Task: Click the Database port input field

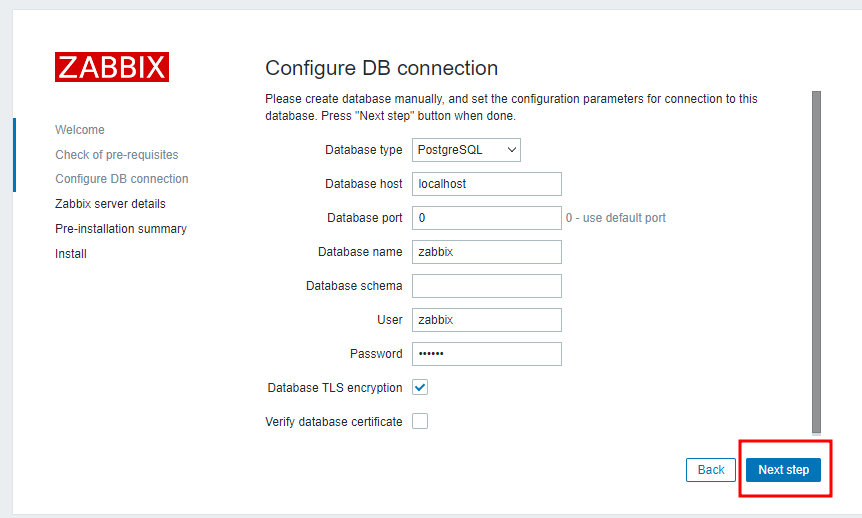Action: (x=487, y=218)
